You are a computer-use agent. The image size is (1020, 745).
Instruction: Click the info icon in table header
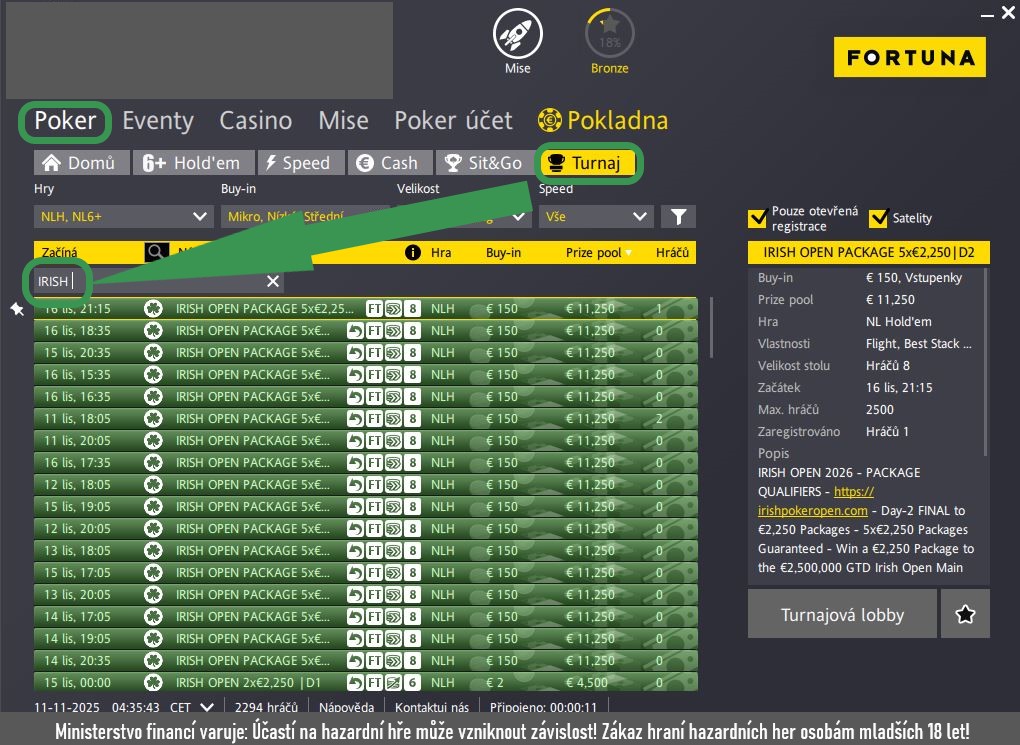pyautogui.click(x=412, y=253)
